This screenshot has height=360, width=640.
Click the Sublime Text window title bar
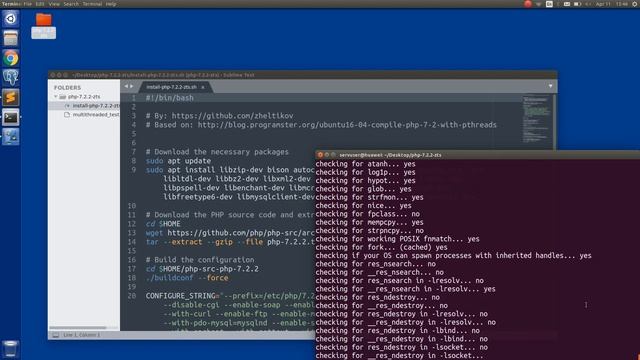point(302,75)
